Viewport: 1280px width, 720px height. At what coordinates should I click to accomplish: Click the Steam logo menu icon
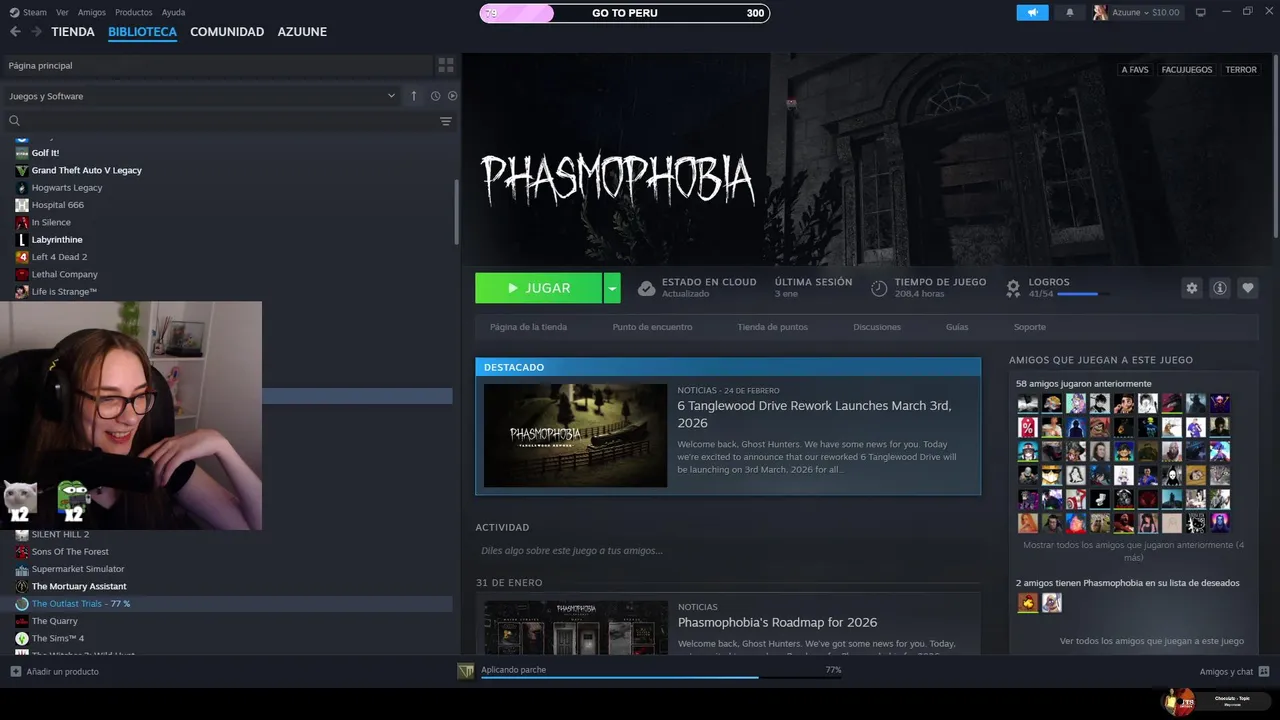[14, 12]
